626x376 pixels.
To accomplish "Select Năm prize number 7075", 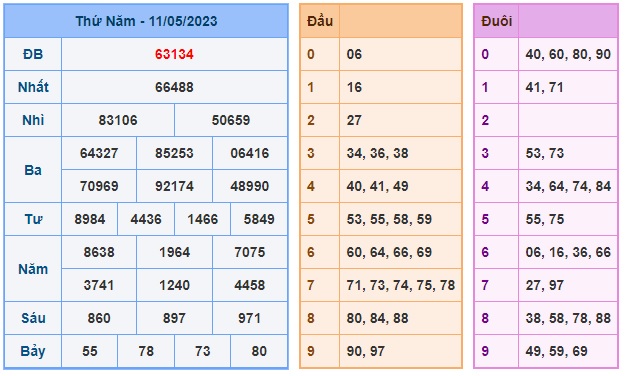I will point(250,252).
